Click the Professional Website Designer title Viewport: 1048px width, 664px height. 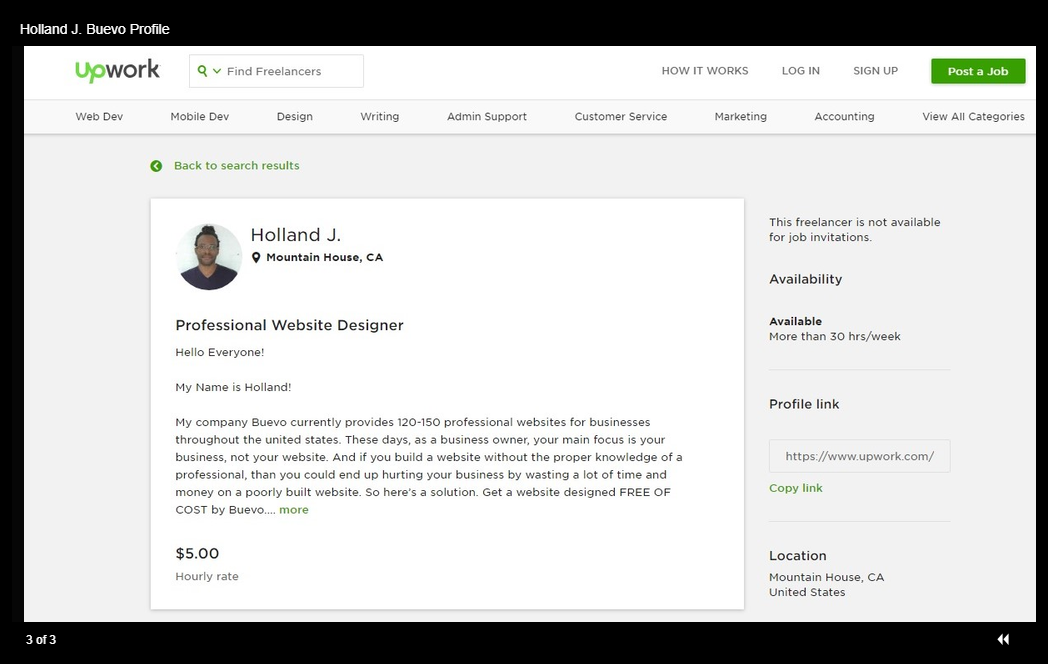[x=289, y=325]
